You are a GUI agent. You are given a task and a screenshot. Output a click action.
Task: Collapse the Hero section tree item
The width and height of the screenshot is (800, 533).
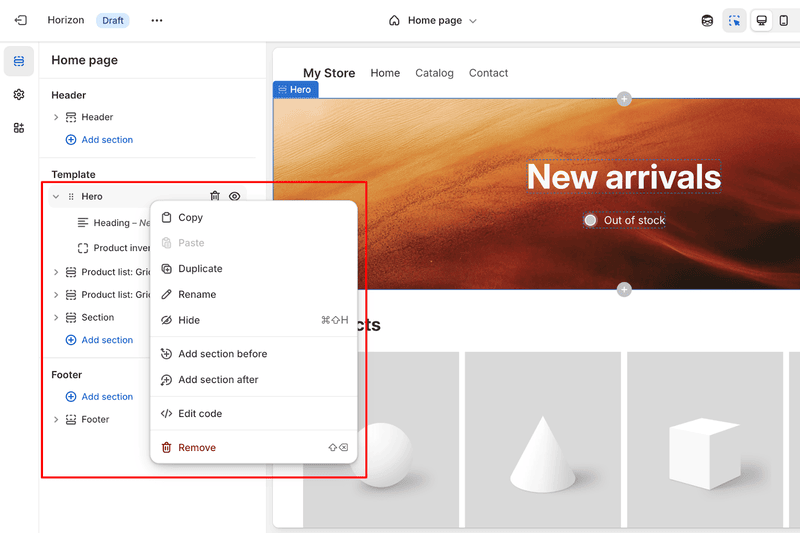[x=56, y=197]
